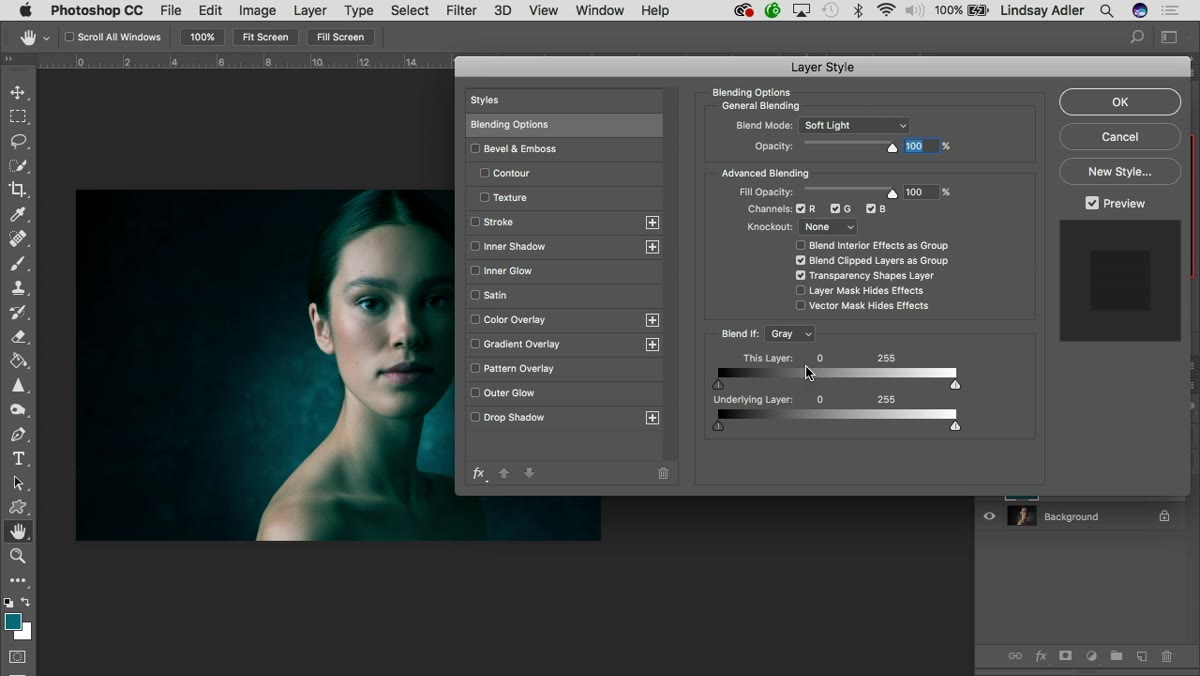The height and width of the screenshot is (676, 1200).
Task: Click the foreground color swatch
Action: point(13,622)
